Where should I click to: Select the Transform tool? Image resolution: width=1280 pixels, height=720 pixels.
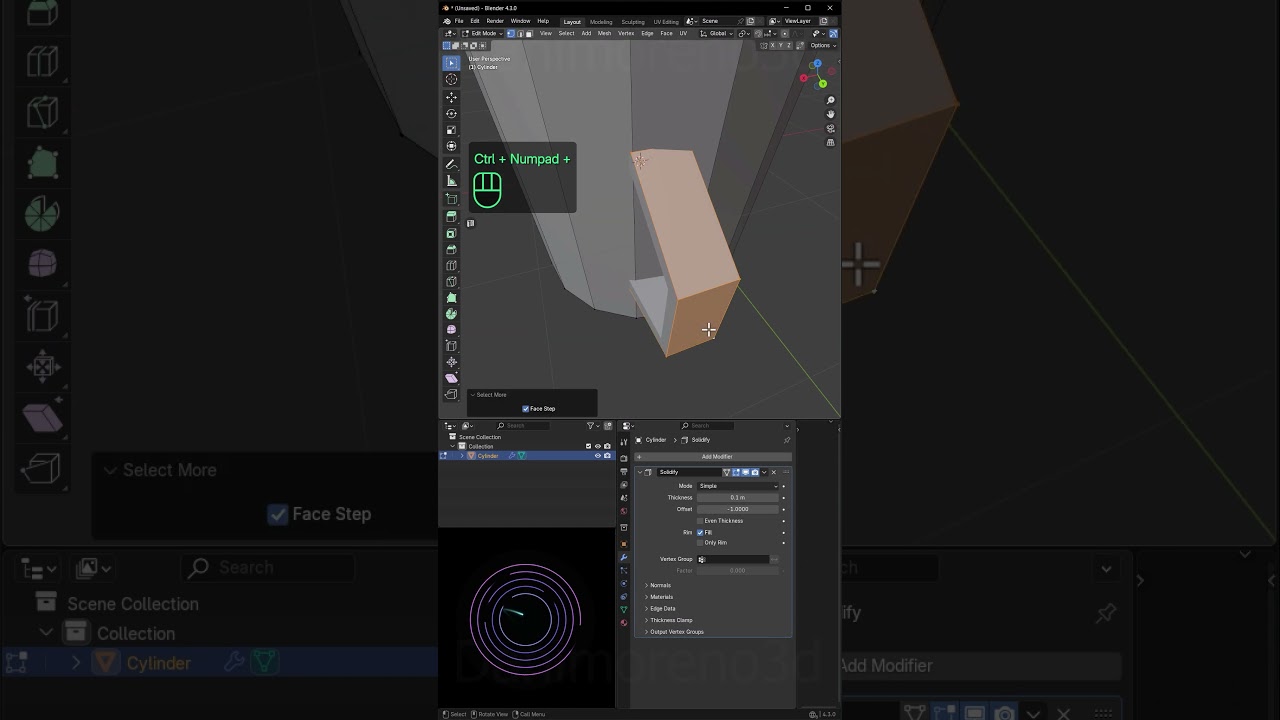click(451, 147)
